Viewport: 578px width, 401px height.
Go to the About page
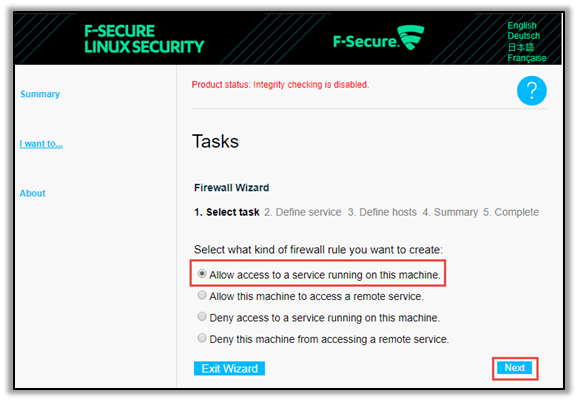tap(32, 193)
